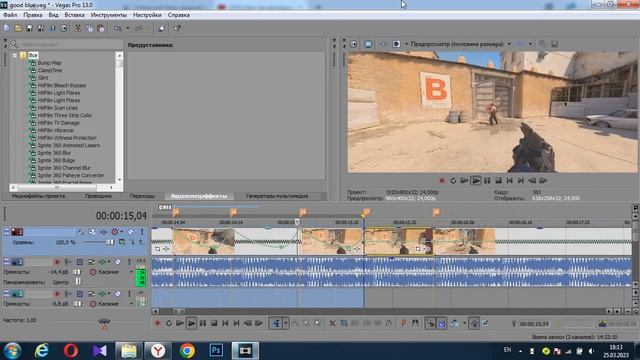Mute video track 1
640x360 pixels.
pyautogui.click(x=131, y=232)
